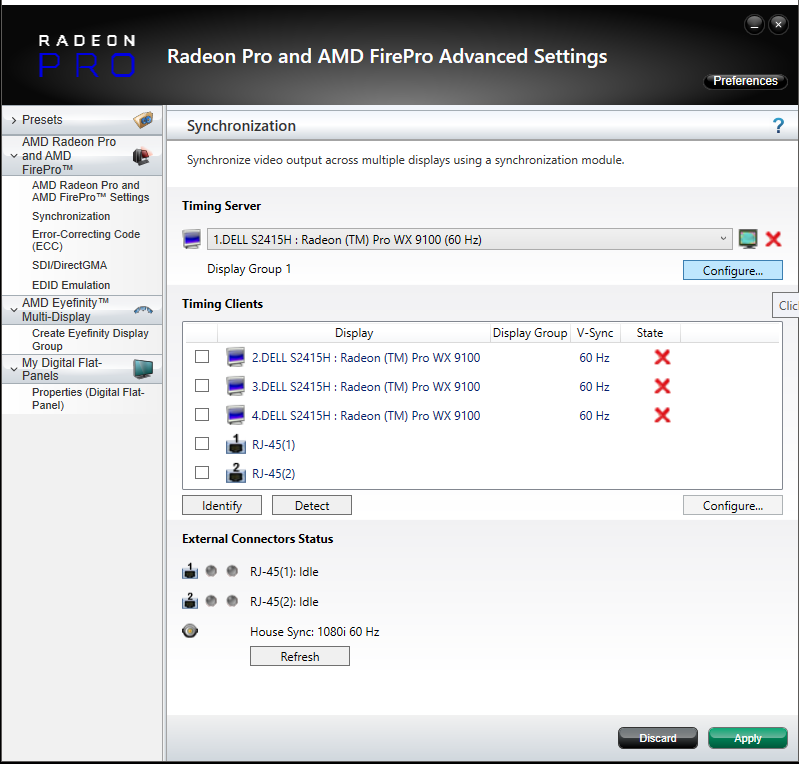Click the V-Sync column header

595,333
